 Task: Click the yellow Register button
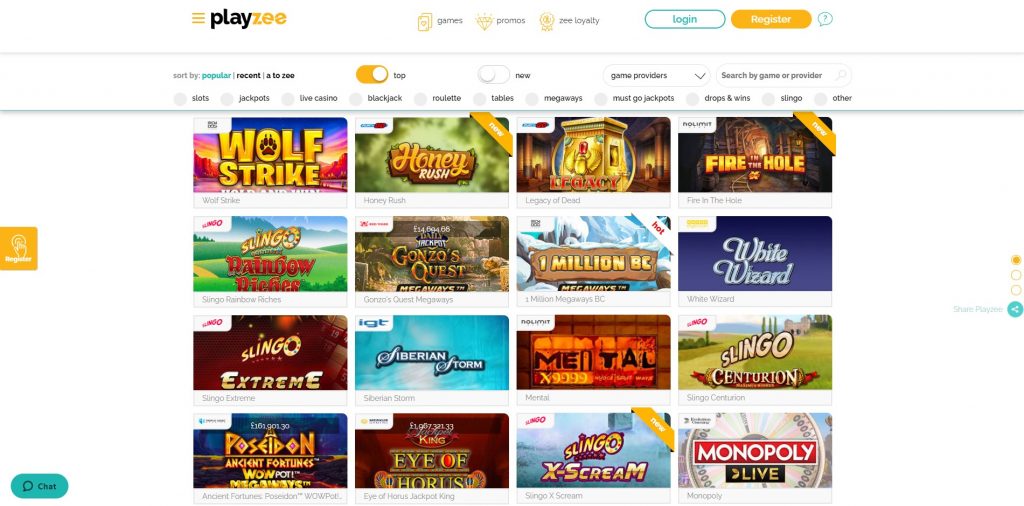[771, 19]
